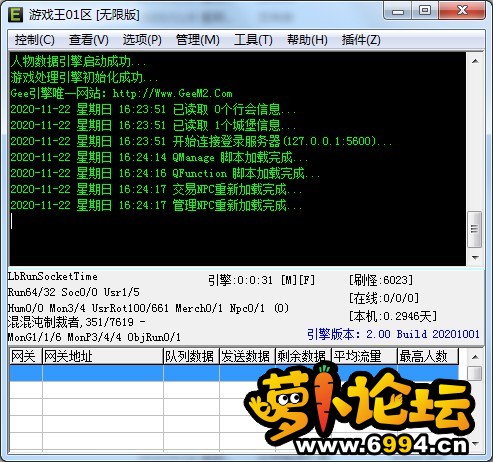
Task: Select the 网关 column header
Action: pyautogui.click(x=26, y=356)
